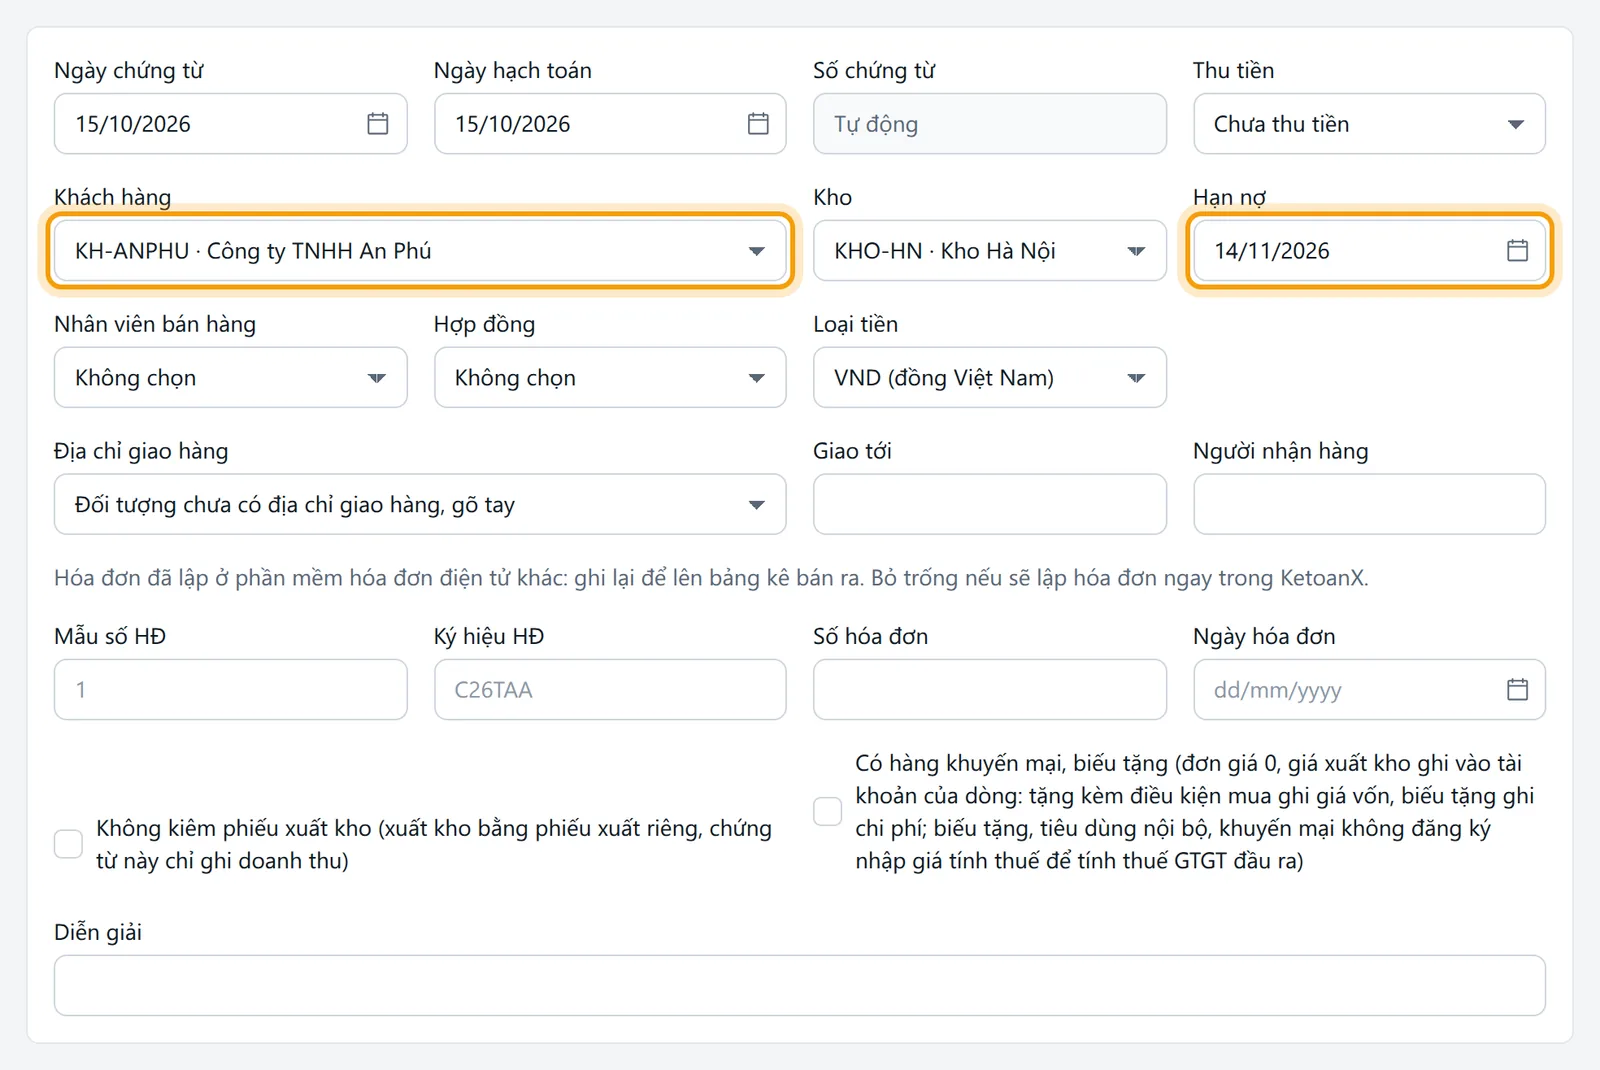Click the Ngày hạch toán date field
The width and height of the screenshot is (1600, 1070).
(x=610, y=124)
